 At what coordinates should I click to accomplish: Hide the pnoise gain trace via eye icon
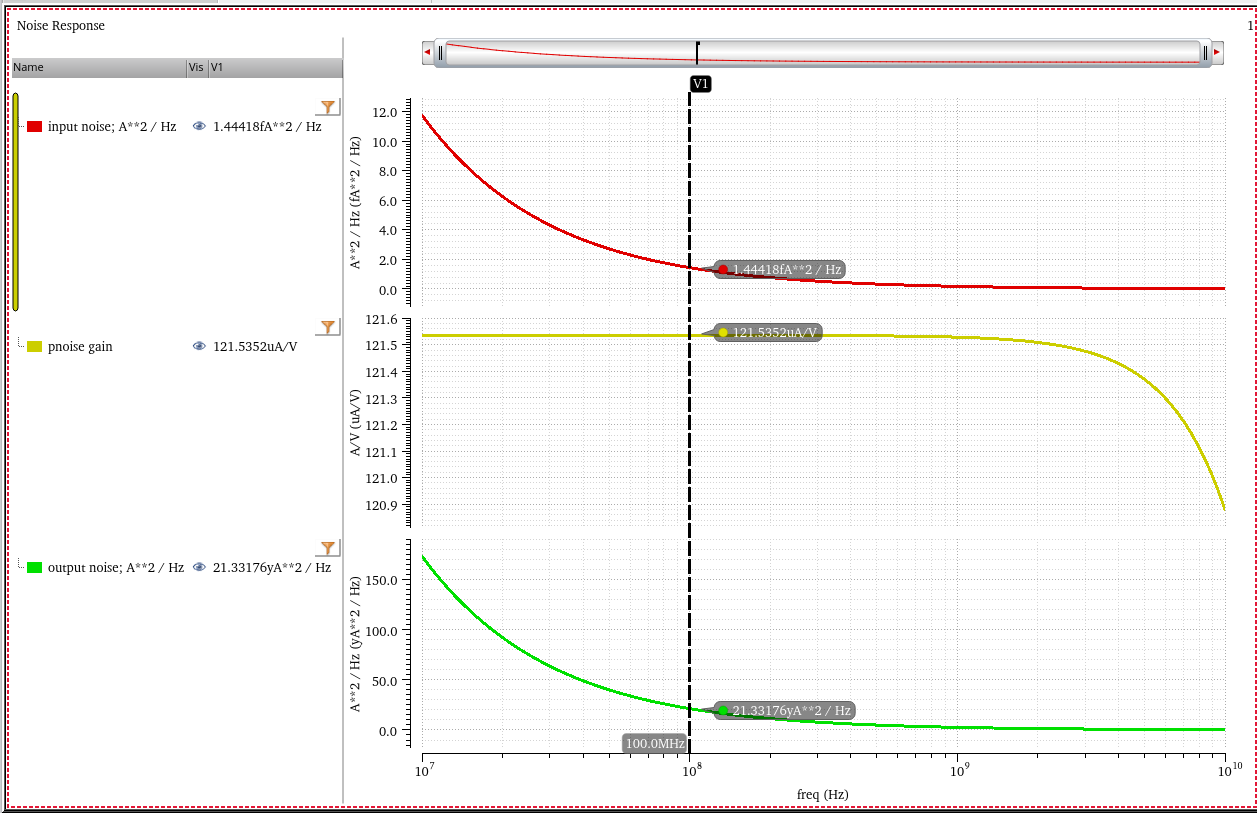(199, 347)
